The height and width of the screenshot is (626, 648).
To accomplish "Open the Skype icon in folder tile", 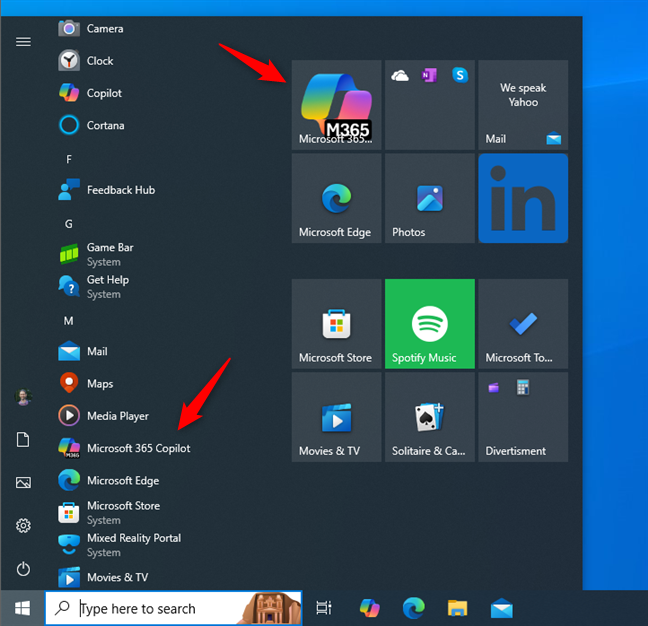I will point(460,75).
